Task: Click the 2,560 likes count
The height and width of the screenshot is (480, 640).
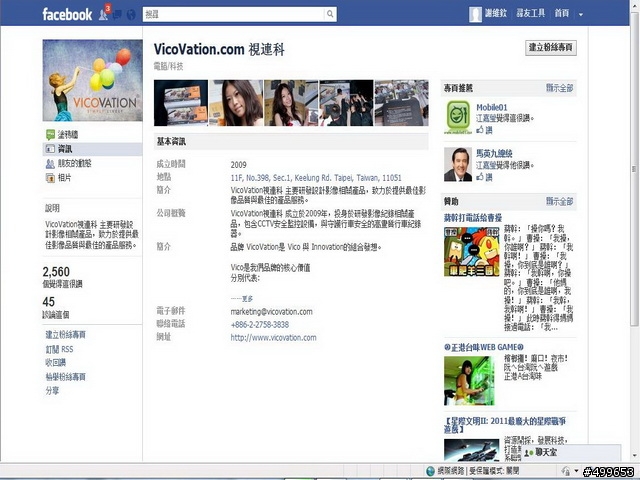Action: (56, 272)
